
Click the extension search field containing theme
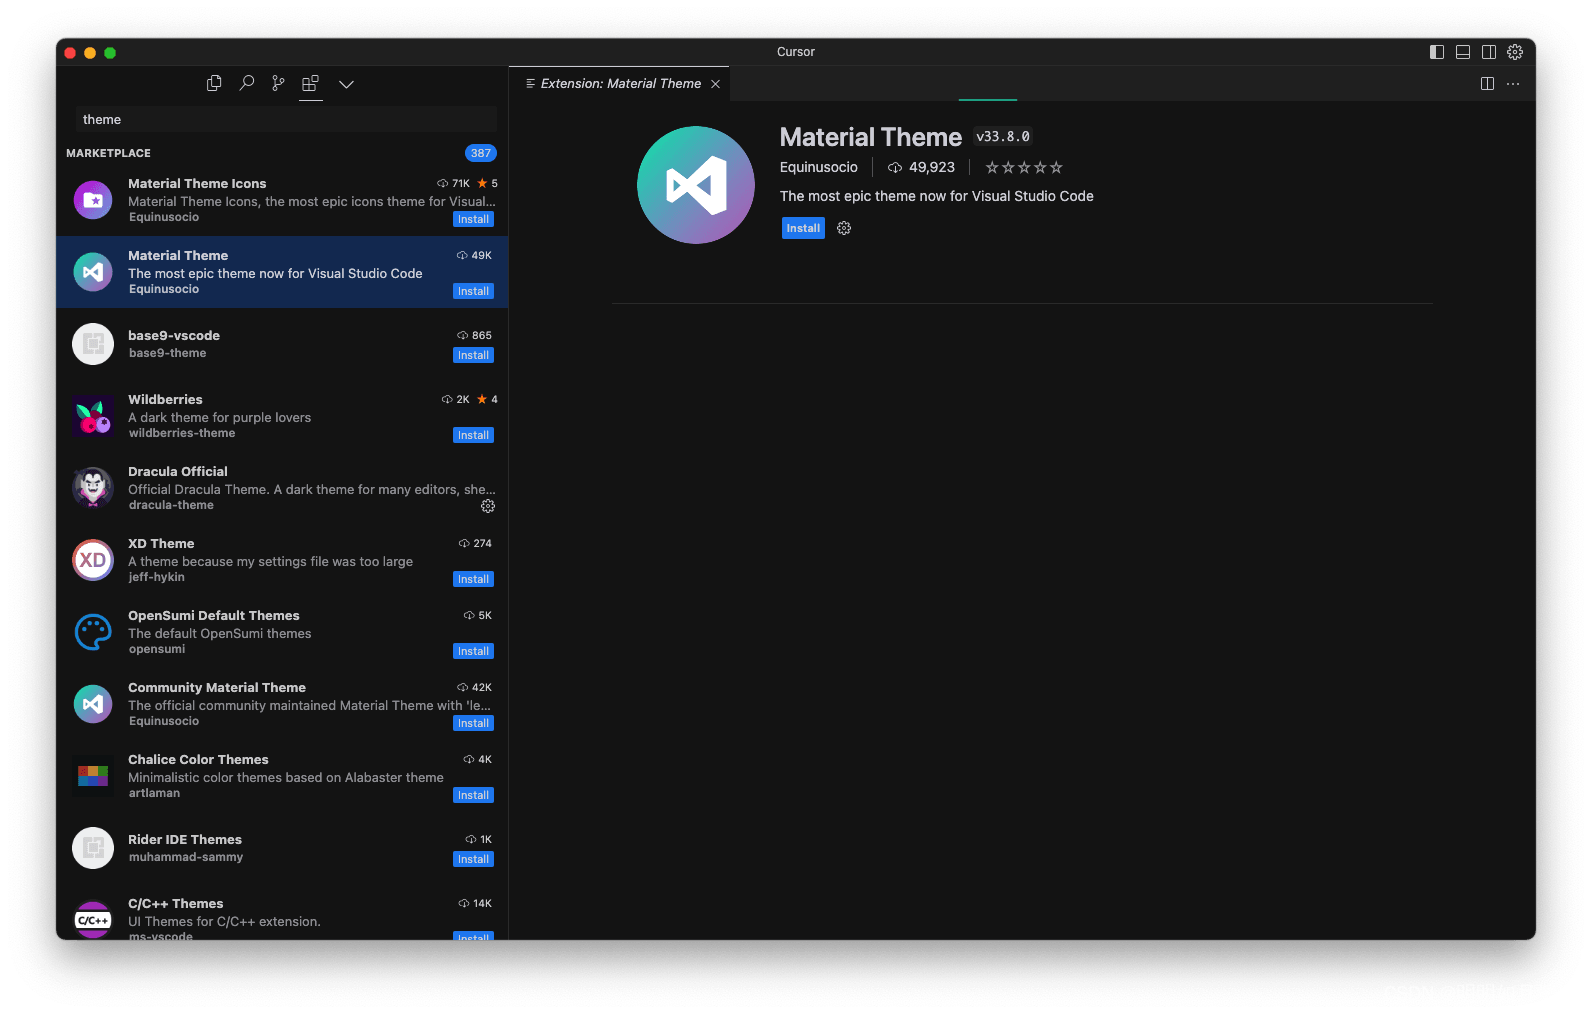(286, 119)
